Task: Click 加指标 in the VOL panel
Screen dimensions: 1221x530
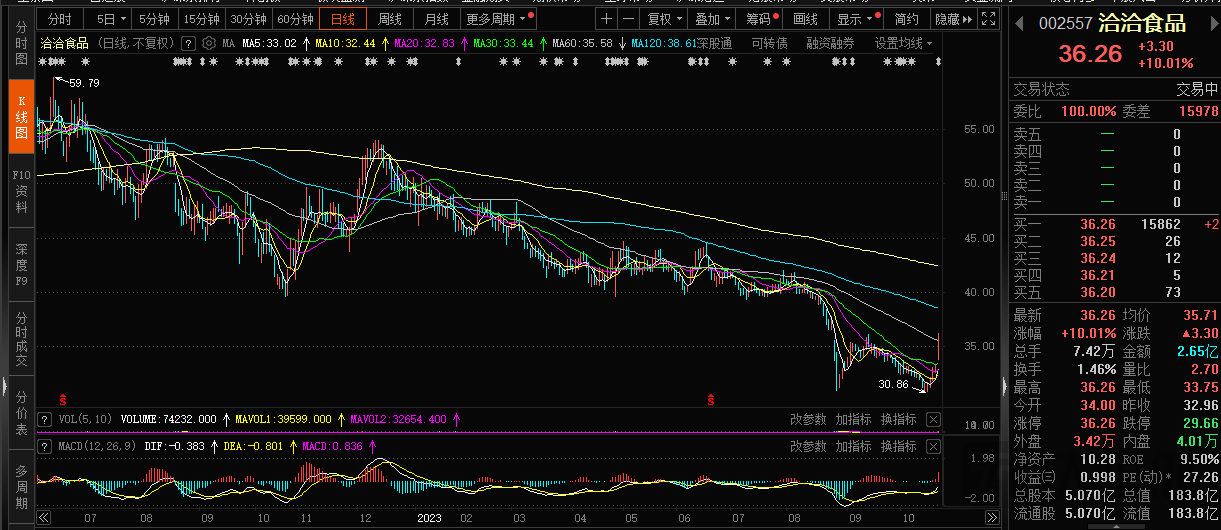Action: 853,419
